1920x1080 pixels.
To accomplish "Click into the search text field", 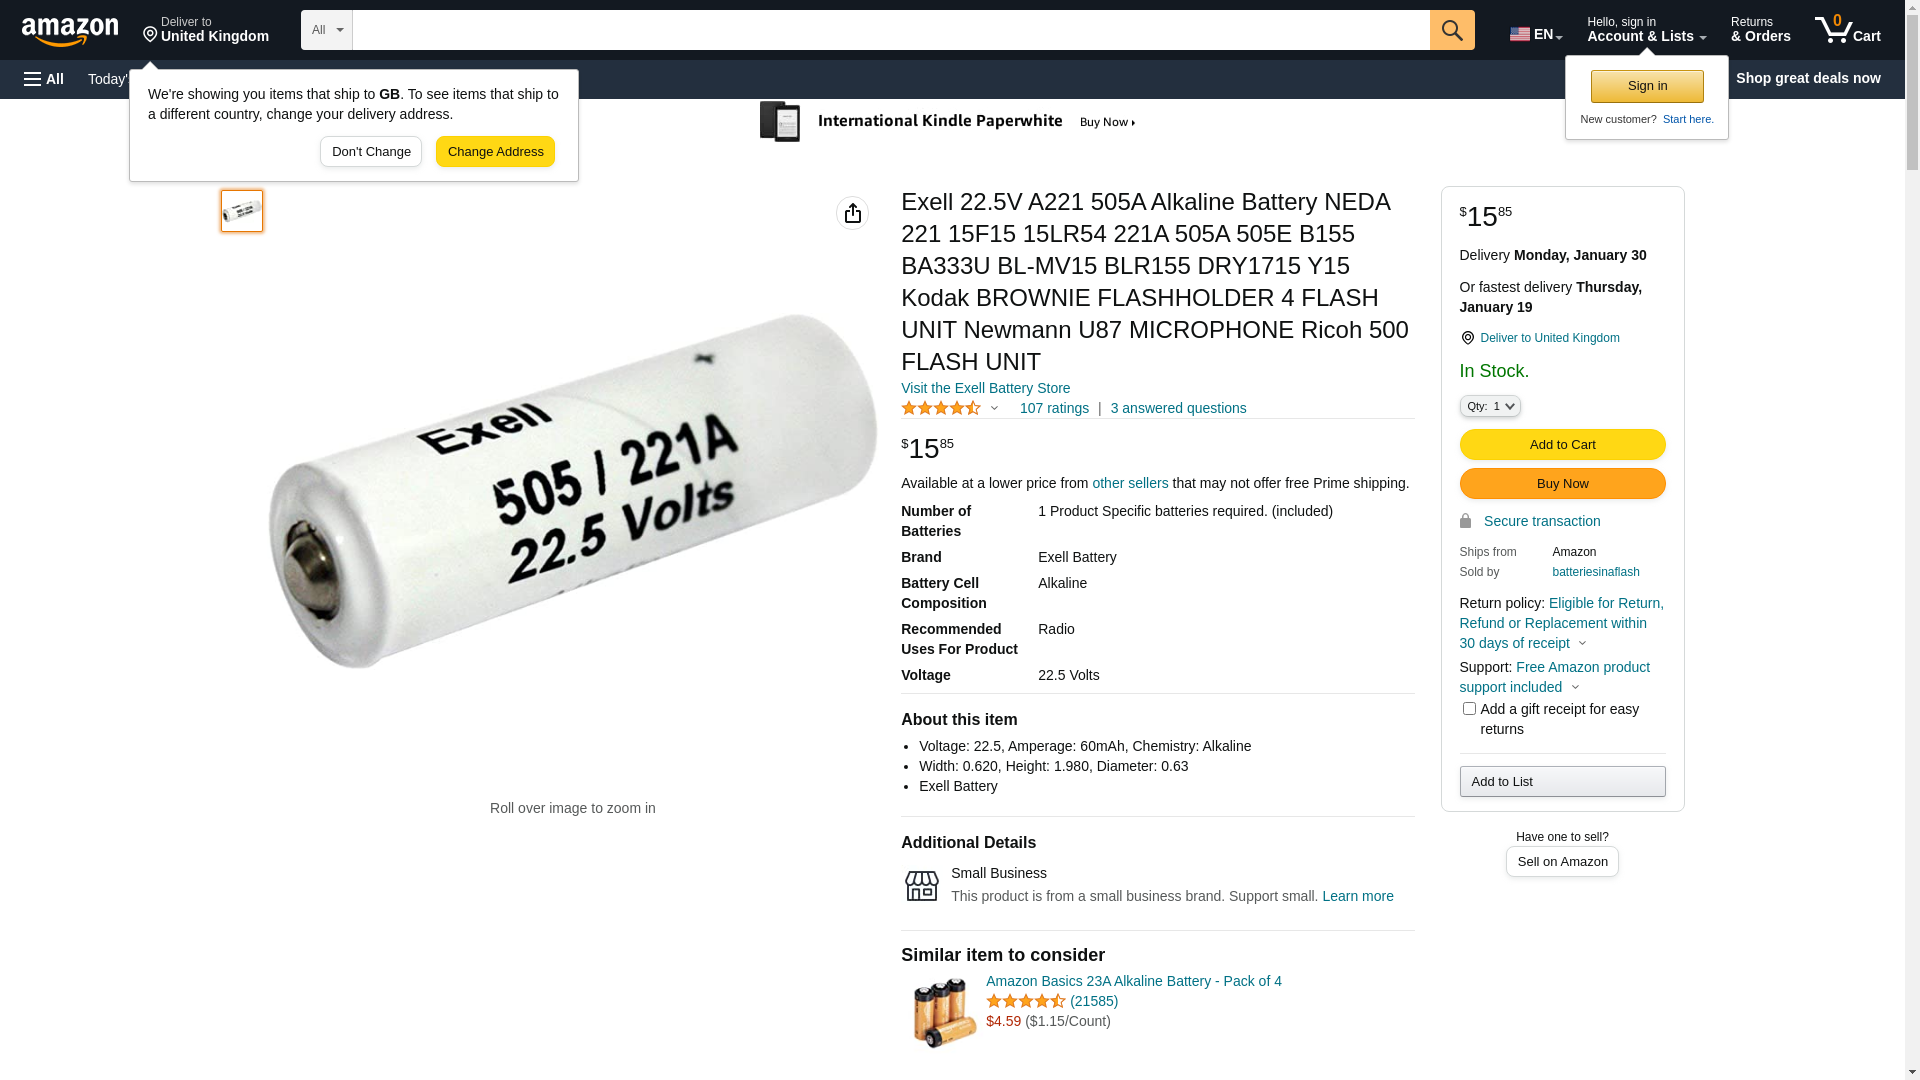I will (x=890, y=30).
